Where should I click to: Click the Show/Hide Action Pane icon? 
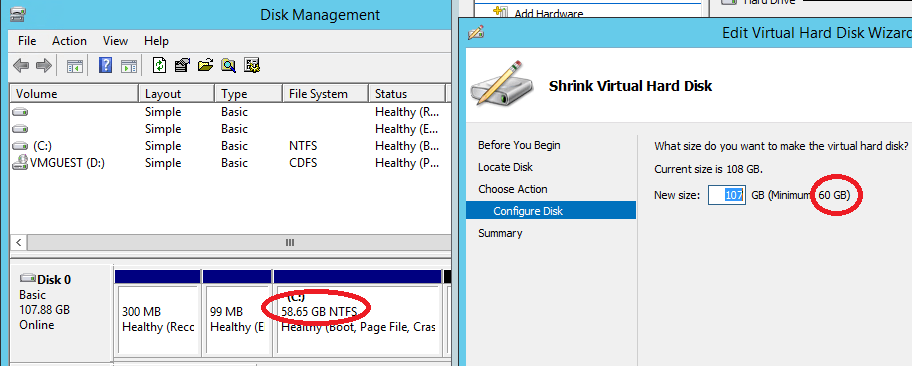pyautogui.click(x=129, y=65)
